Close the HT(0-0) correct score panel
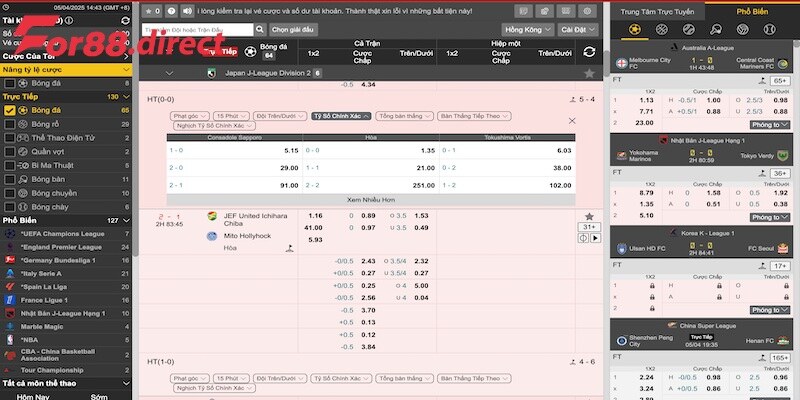This screenshot has width=800, height=400. tap(572, 120)
